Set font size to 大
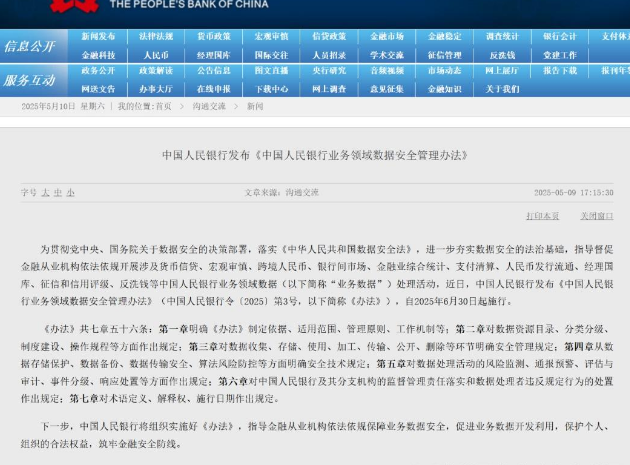Viewport: 630px width, 465px height. tap(45, 193)
